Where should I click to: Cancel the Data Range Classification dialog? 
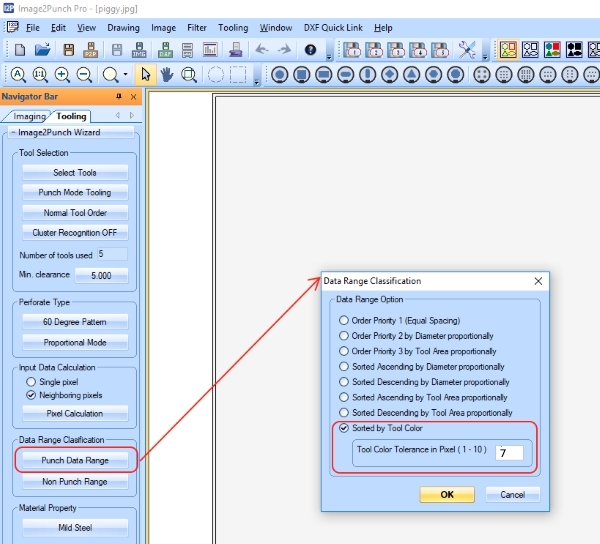tap(513, 494)
